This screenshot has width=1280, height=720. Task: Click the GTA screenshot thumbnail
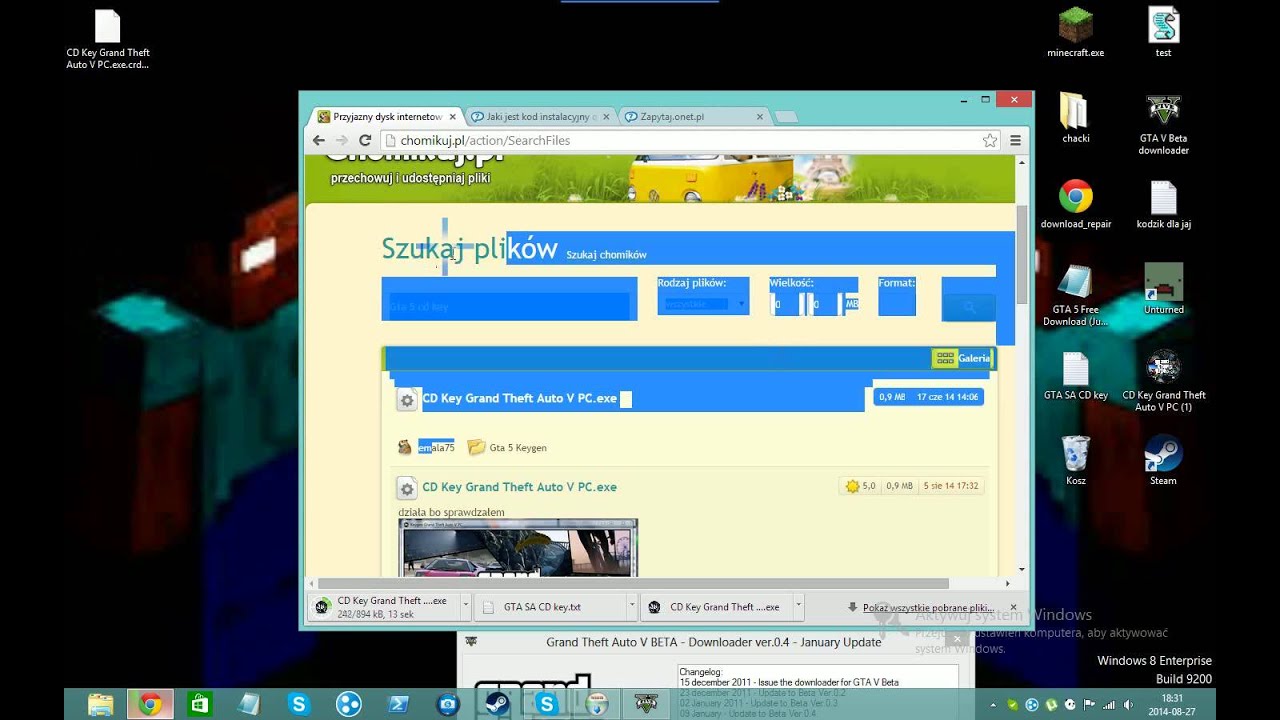click(x=518, y=548)
